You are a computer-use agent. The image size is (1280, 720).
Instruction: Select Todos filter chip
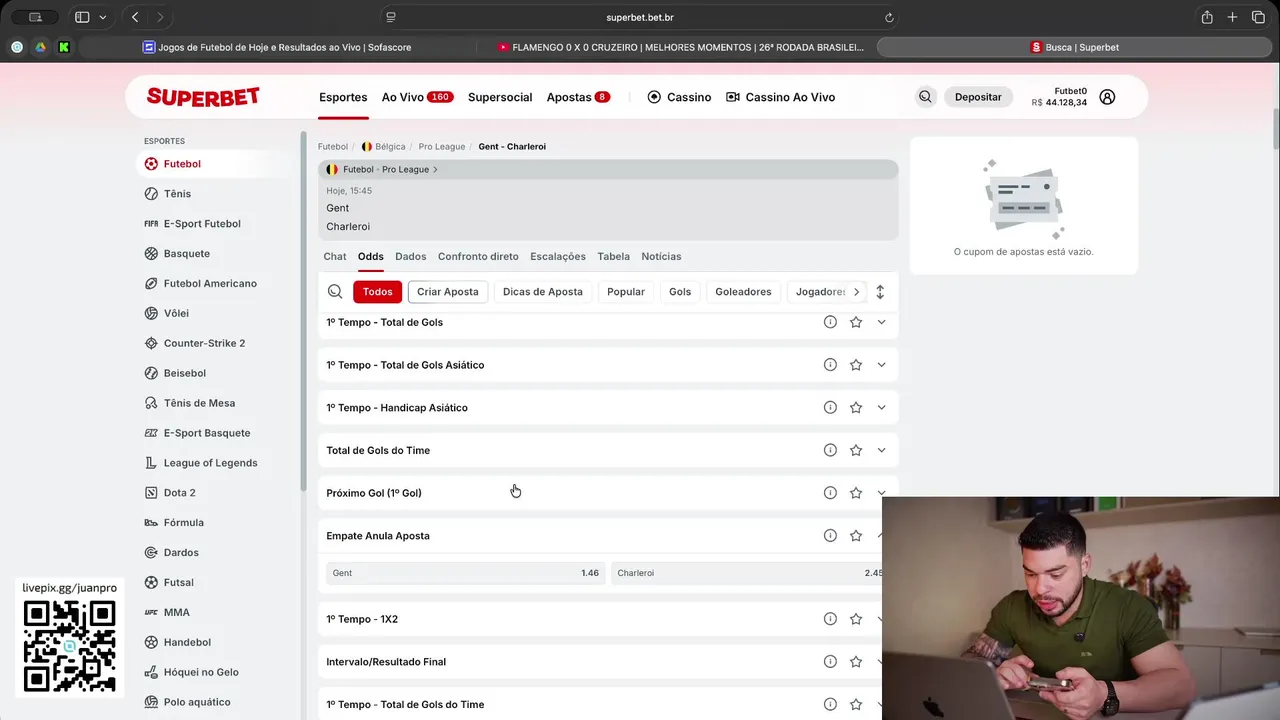coord(377,292)
